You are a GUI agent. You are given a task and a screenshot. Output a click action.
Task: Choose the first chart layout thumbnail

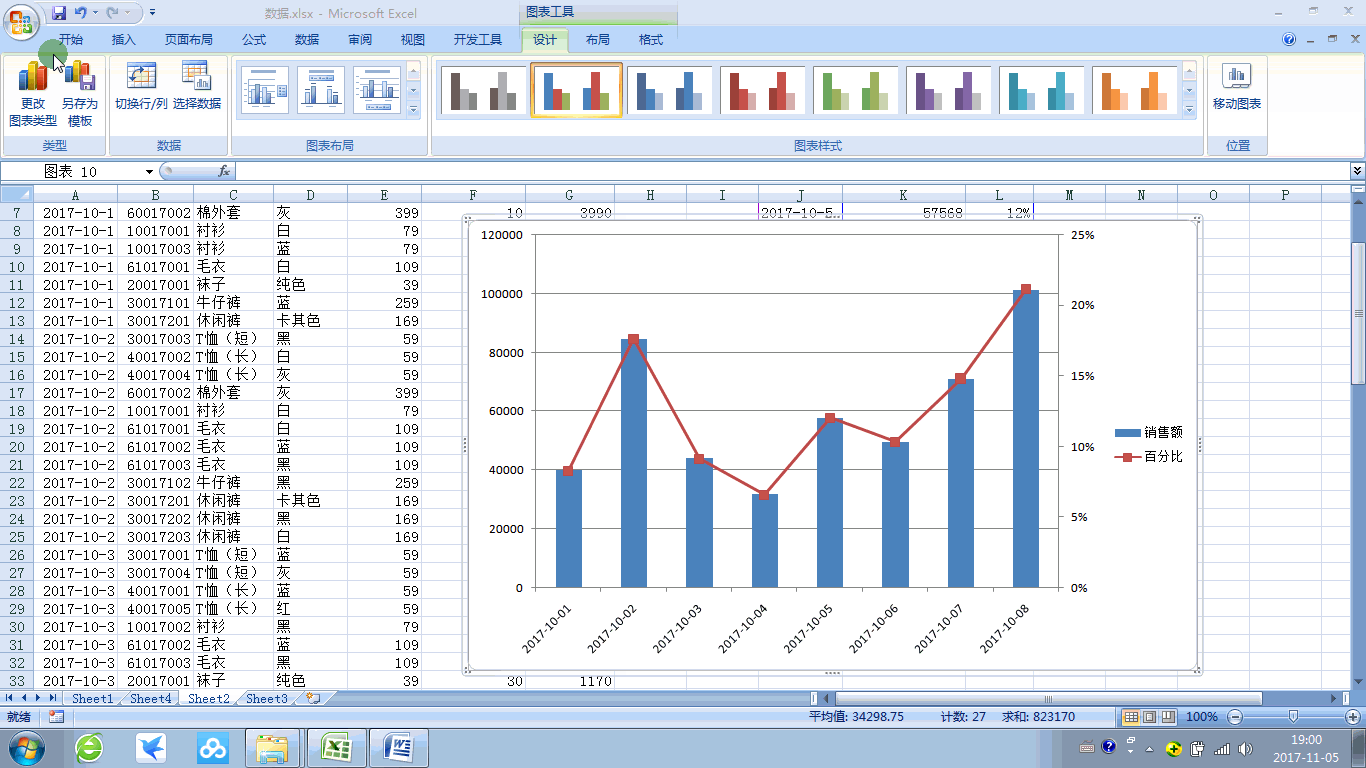[265, 91]
